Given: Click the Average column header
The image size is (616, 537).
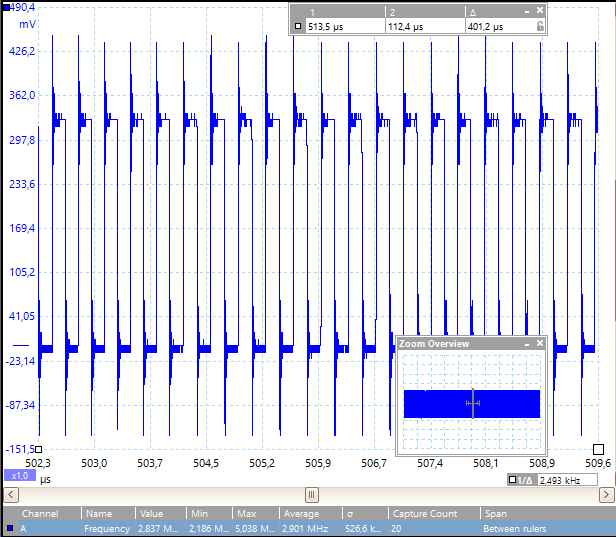Looking at the screenshot, I should (x=304, y=513).
